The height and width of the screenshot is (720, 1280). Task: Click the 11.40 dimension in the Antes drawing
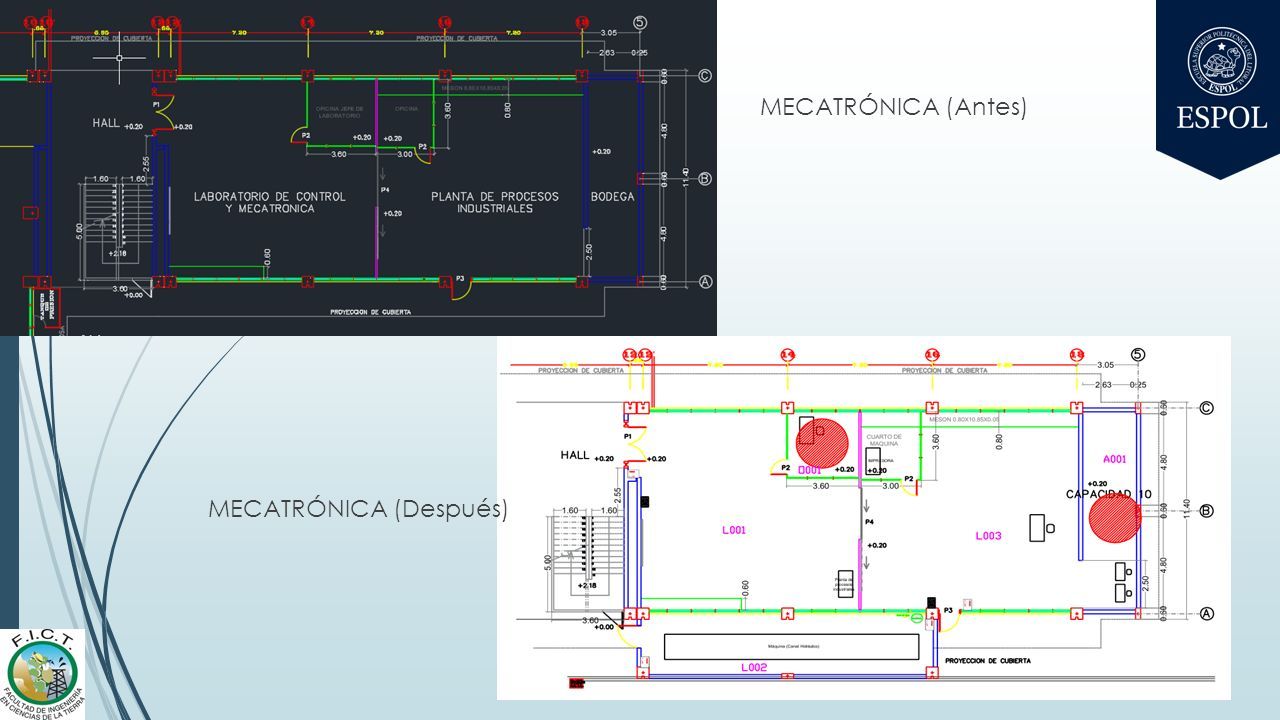[686, 179]
